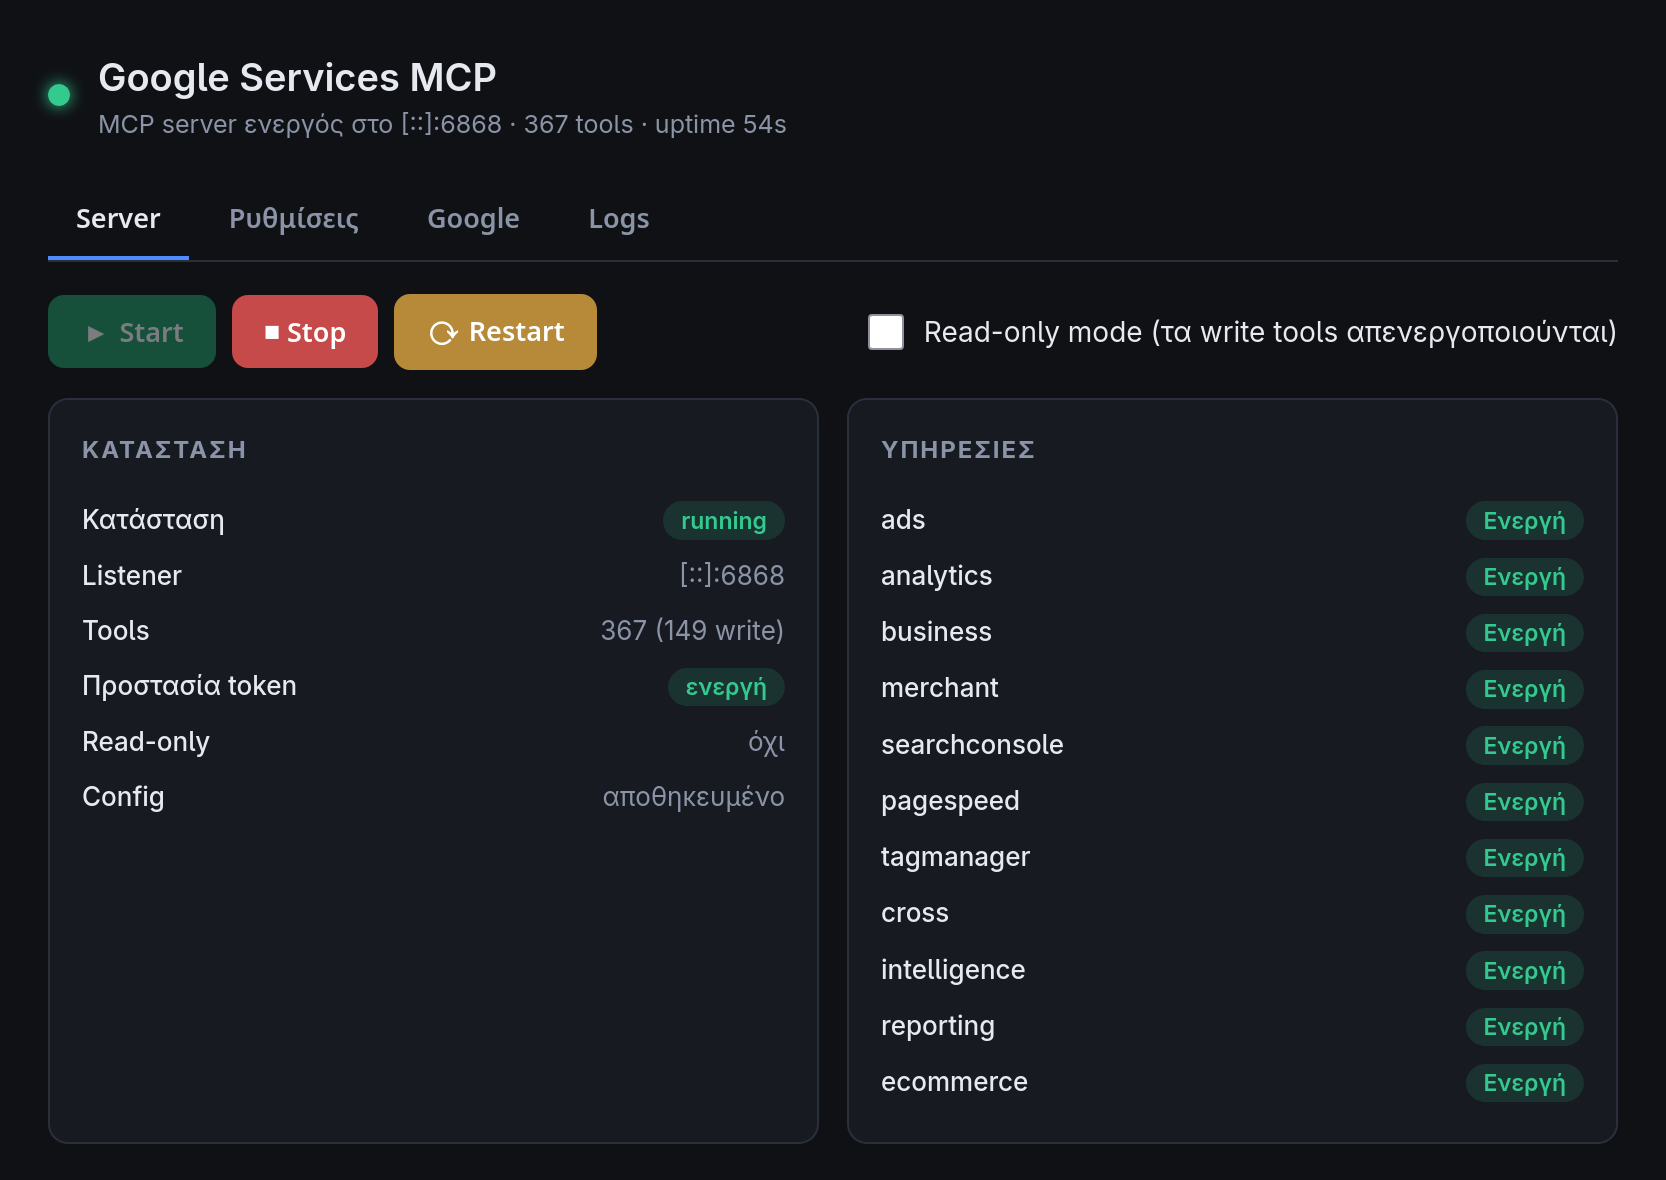Open the Logs tab
This screenshot has width=1666, height=1180.
pos(619,219)
